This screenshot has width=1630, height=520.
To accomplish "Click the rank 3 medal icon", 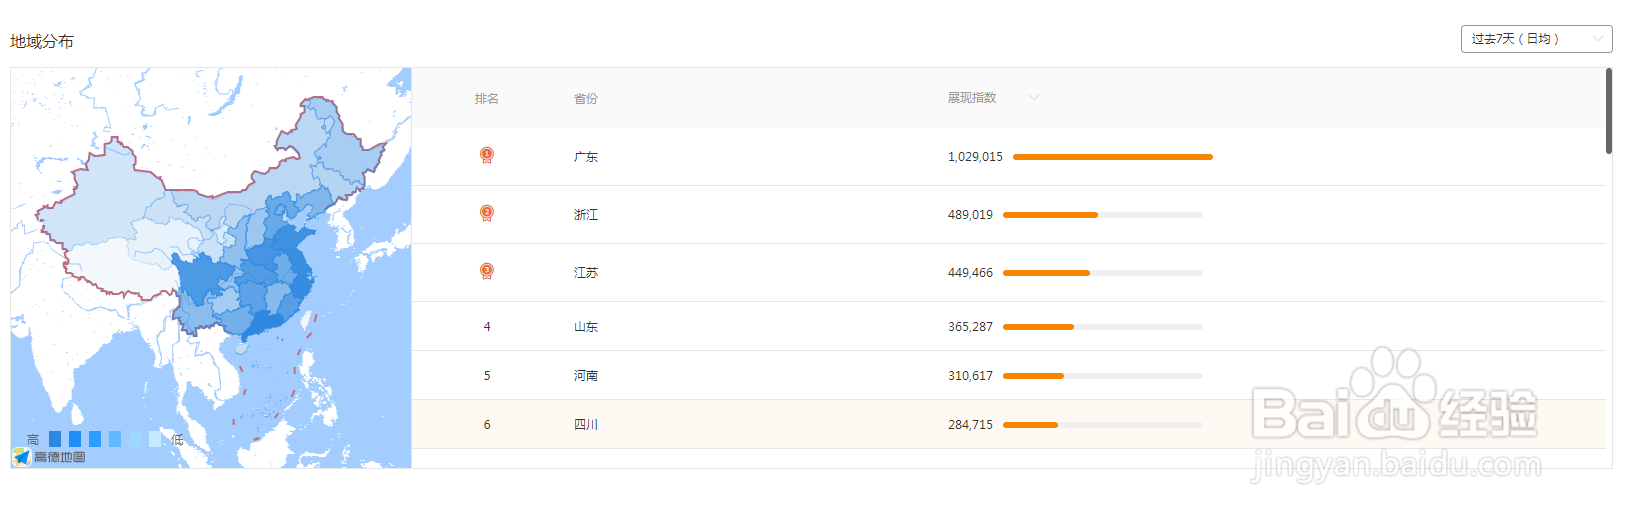I will pyautogui.click(x=487, y=271).
